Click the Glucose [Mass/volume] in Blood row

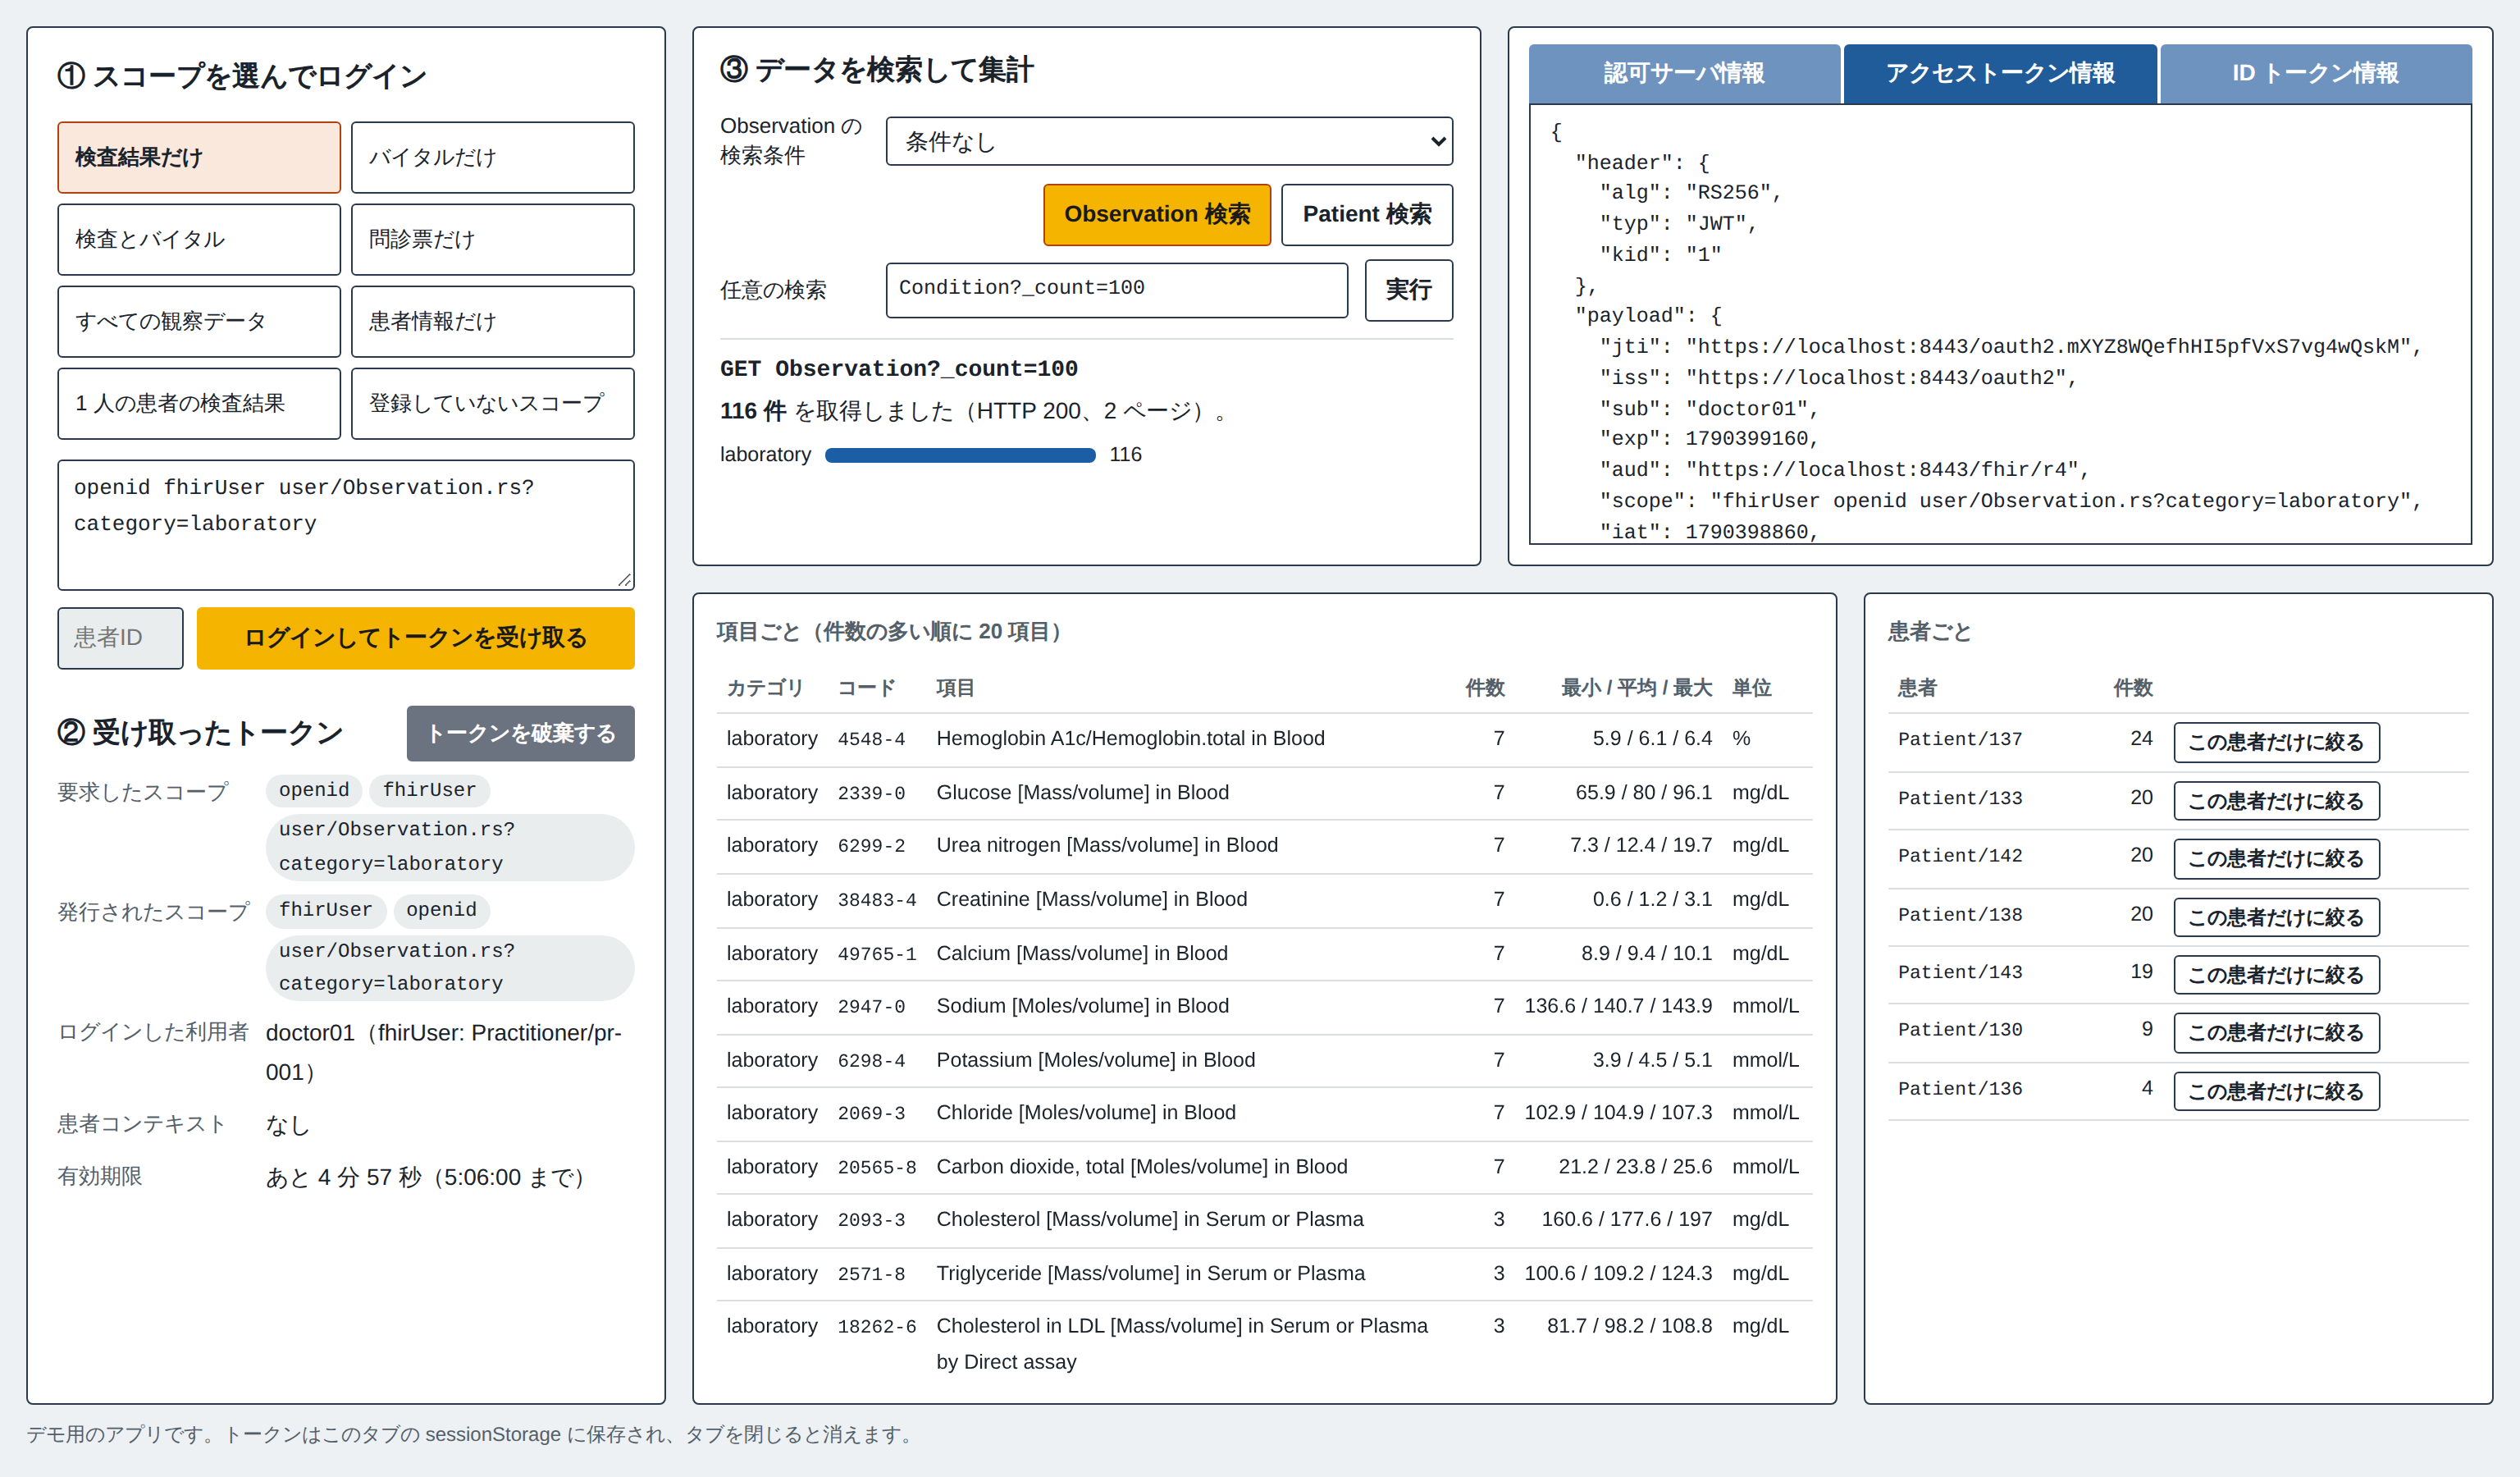[1264, 793]
